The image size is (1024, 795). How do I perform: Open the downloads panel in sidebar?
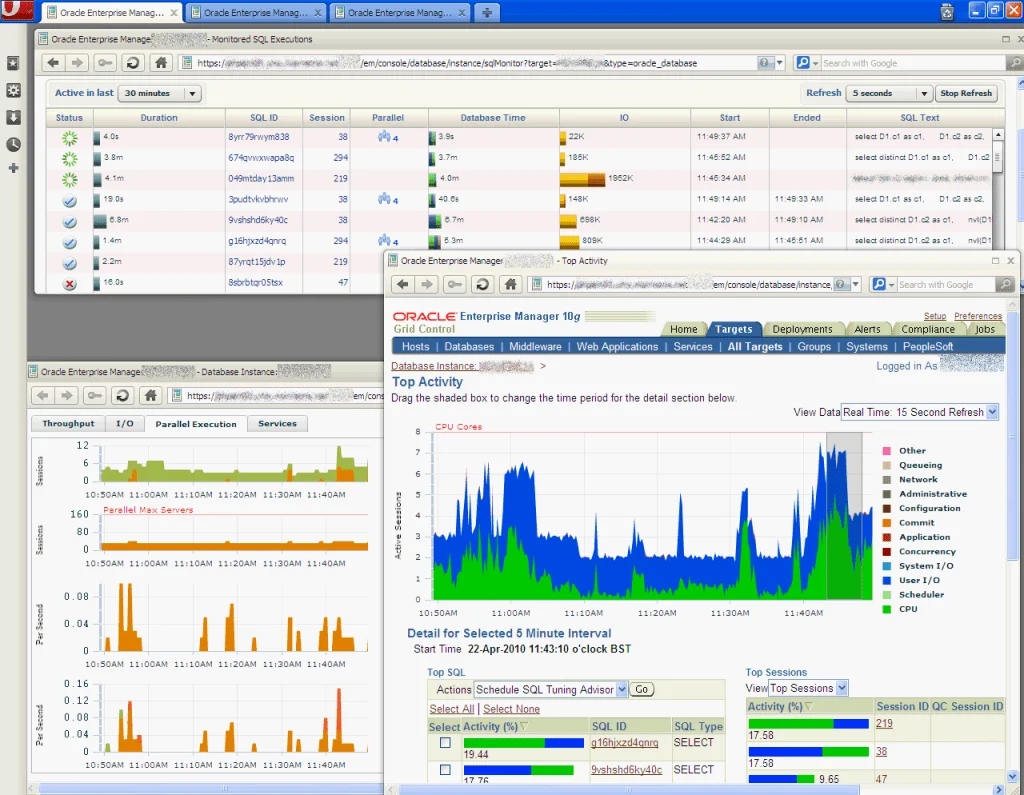pos(13,117)
